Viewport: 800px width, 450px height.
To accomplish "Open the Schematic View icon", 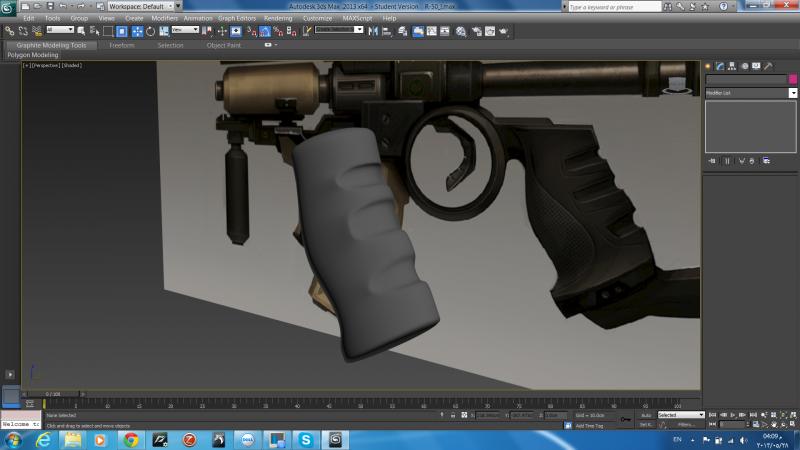I will [445, 31].
